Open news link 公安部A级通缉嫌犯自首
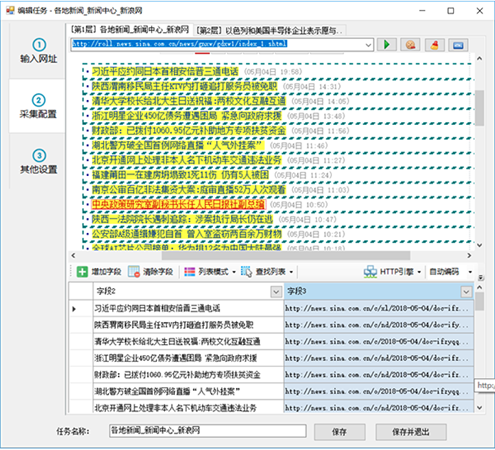Image resolution: width=495 pixels, height=450 pixels. coord(187,234)
